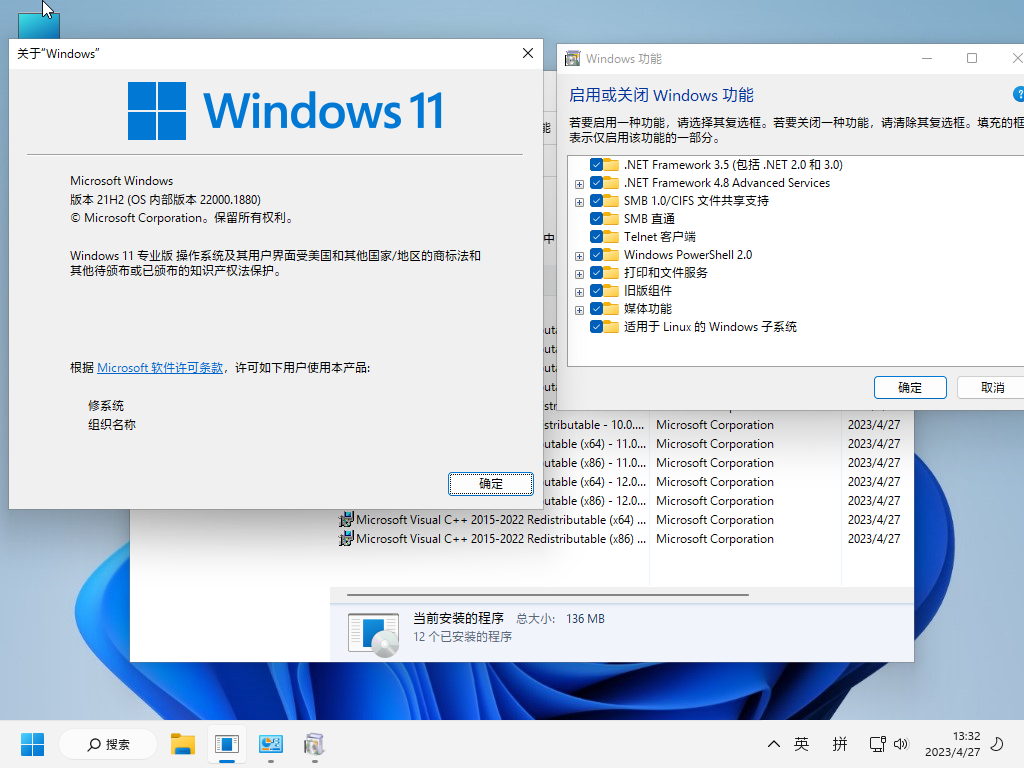Maximize the Windows 功能 window
Image resolution: width=1024 pixels, height=768 pixels.
pyautogui.click(x=972, y=58)
